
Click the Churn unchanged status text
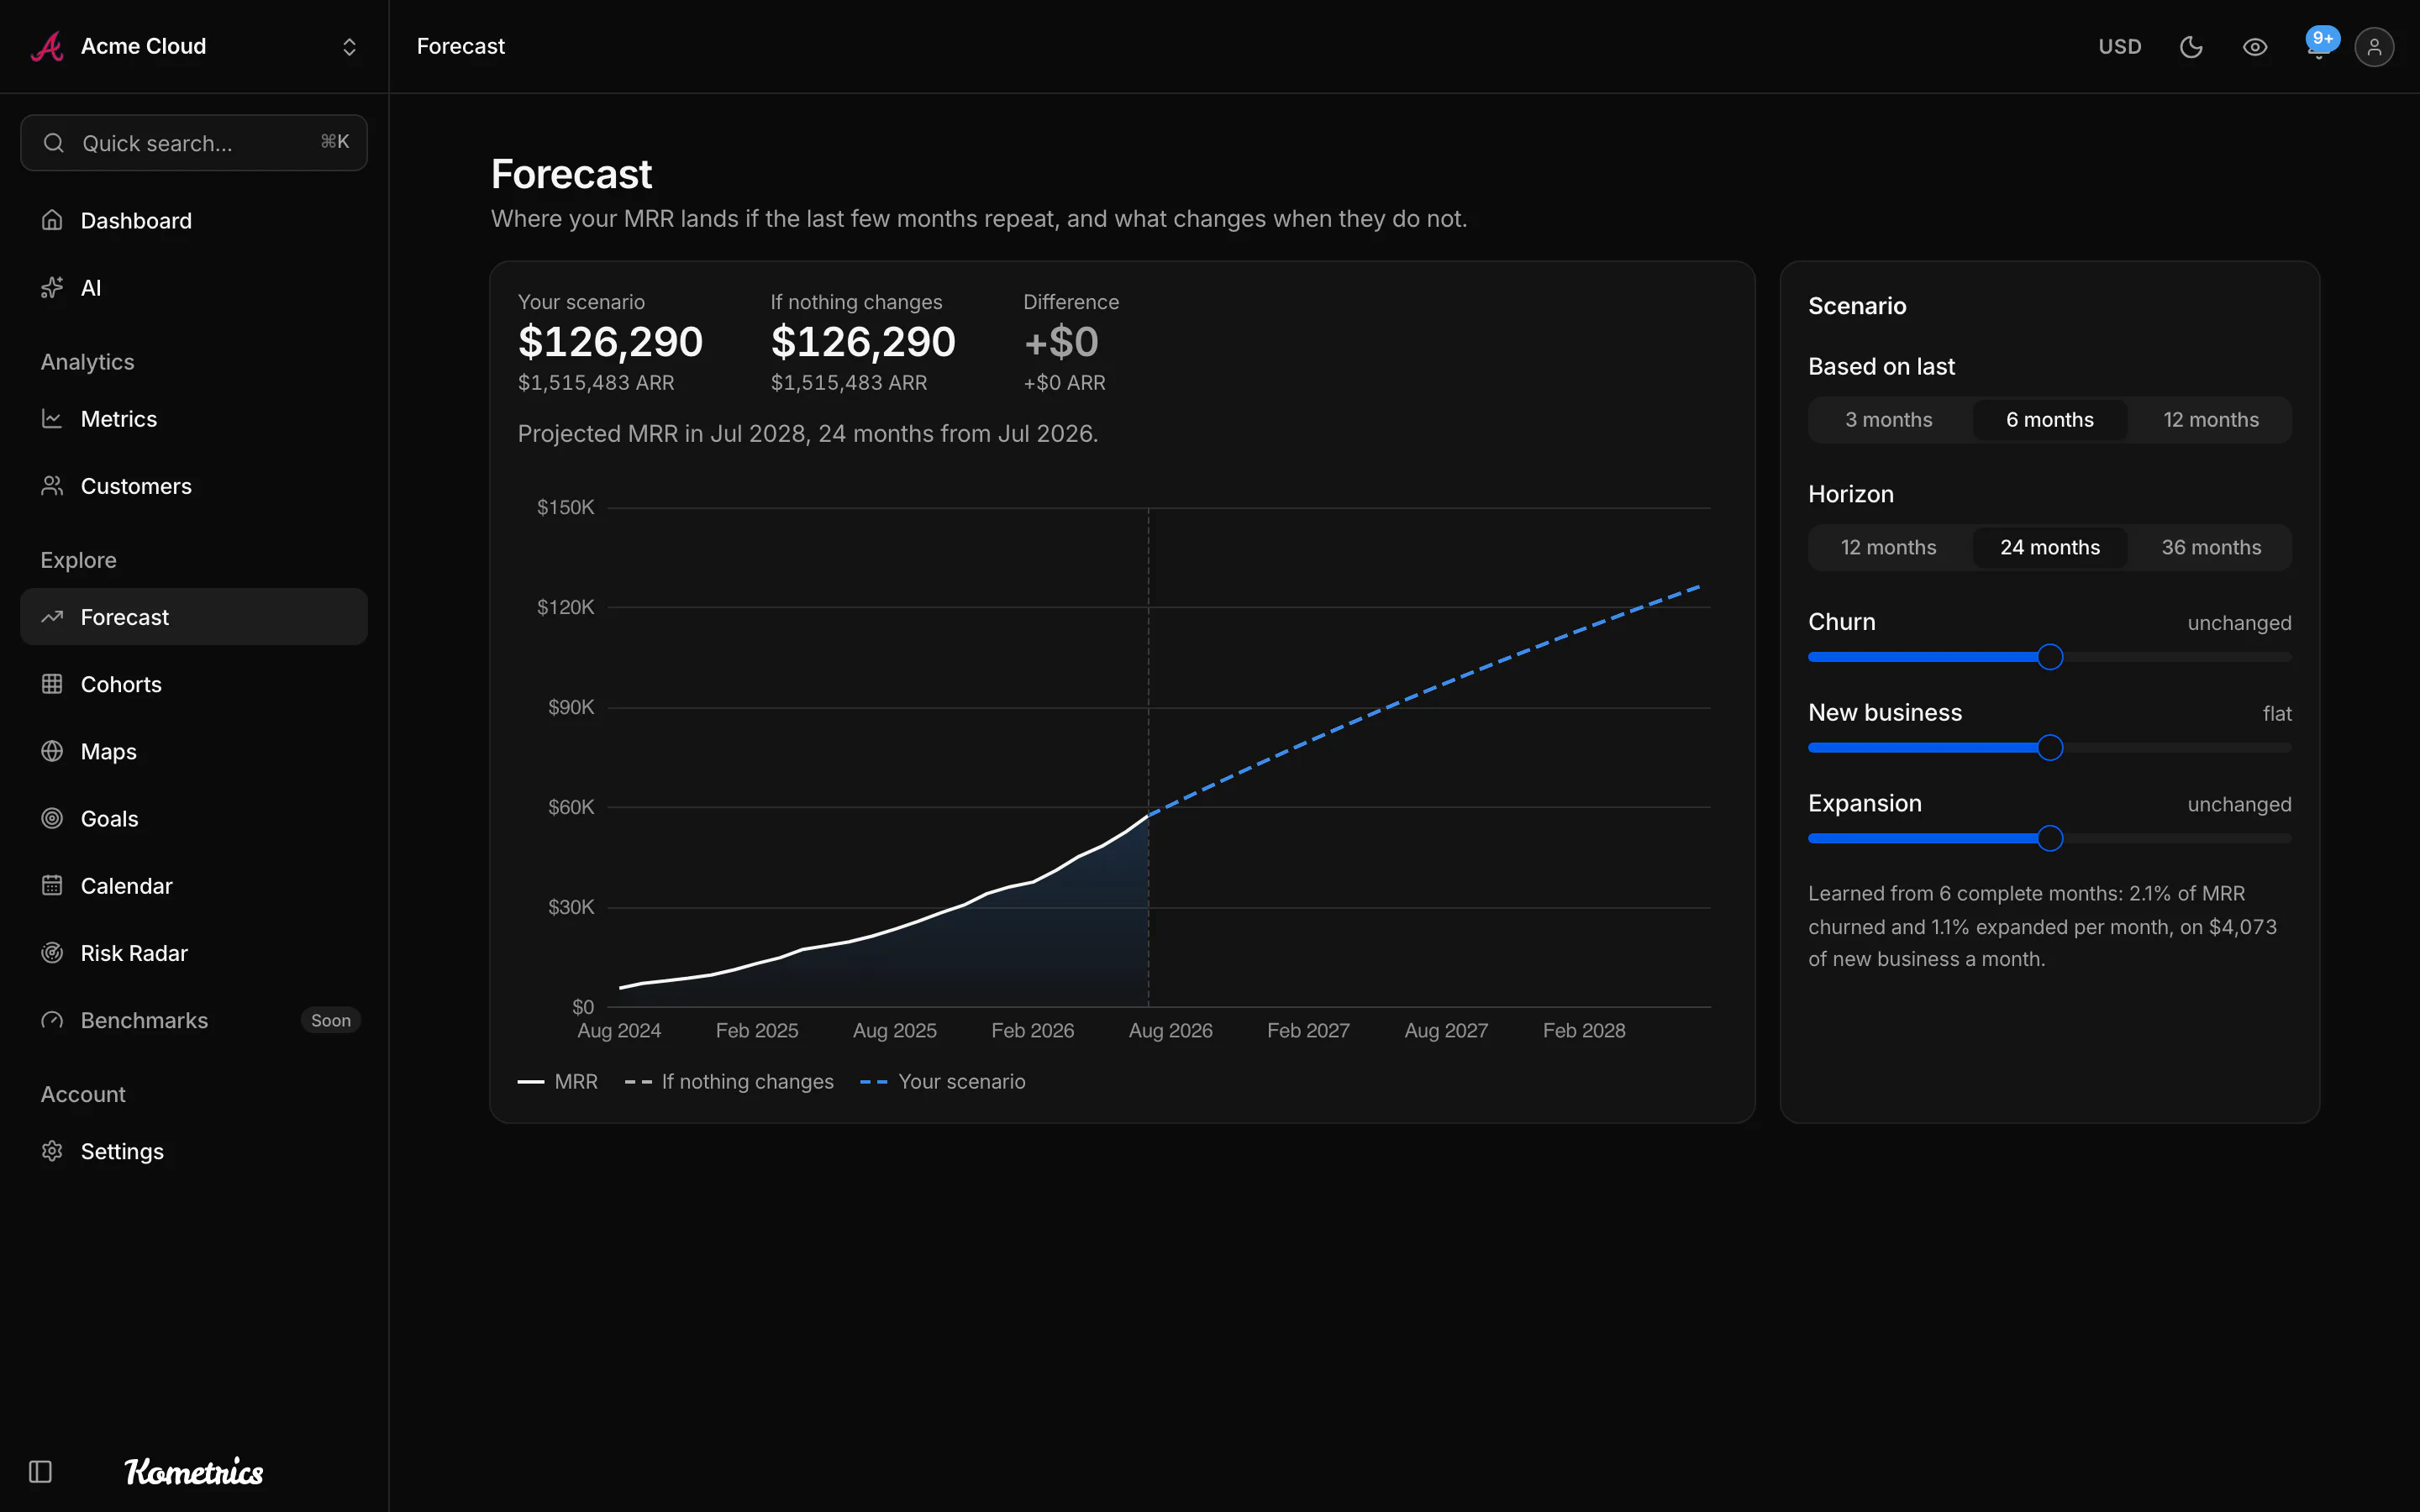coord(2239,623)
